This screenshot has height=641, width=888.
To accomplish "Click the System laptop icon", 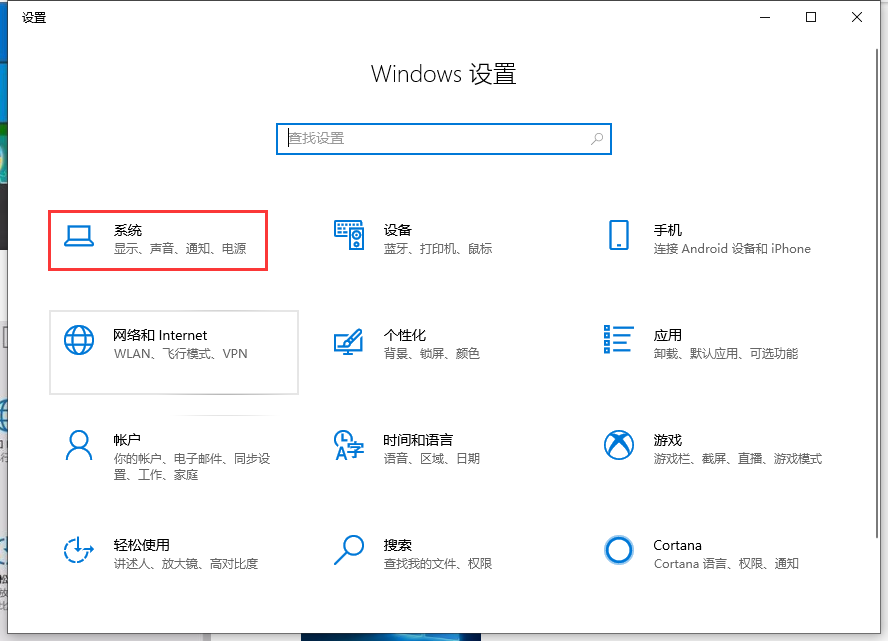I will [x=79, y=236].
